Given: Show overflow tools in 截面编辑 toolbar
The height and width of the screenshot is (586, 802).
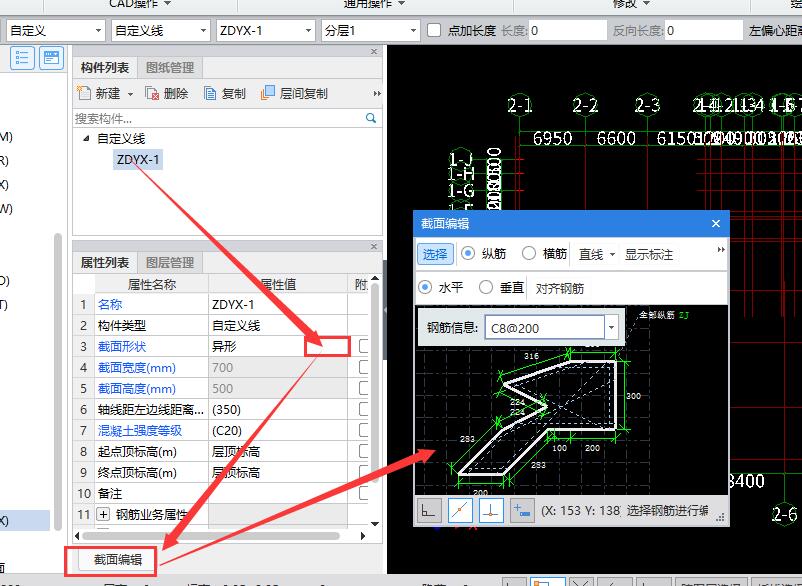Looking at the screenshot, I should tap(721, 250).
